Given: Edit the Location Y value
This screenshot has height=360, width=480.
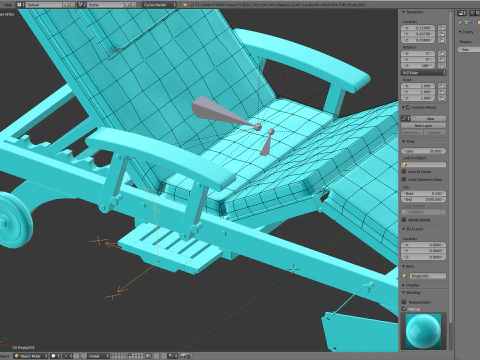Looking at the screenshot, I should 418,34.
